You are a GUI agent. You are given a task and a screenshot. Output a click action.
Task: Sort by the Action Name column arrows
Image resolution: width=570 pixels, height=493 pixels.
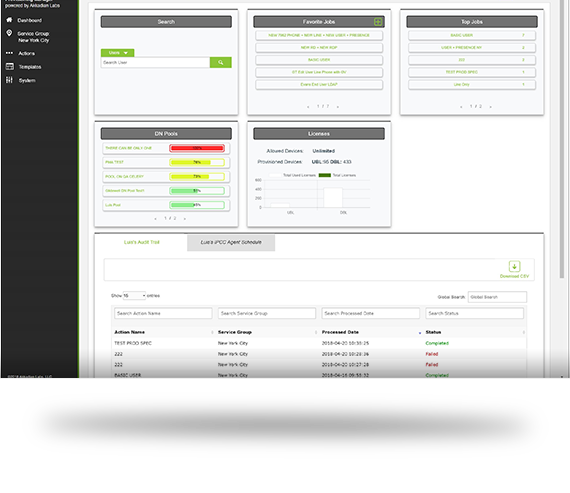click(212, 332)
